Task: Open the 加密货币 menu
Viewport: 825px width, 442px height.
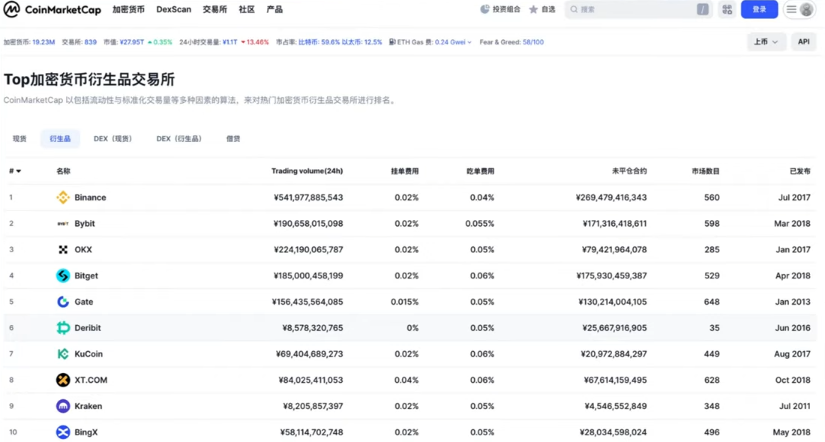Action: pyautogui.click(x=128, y=9)
